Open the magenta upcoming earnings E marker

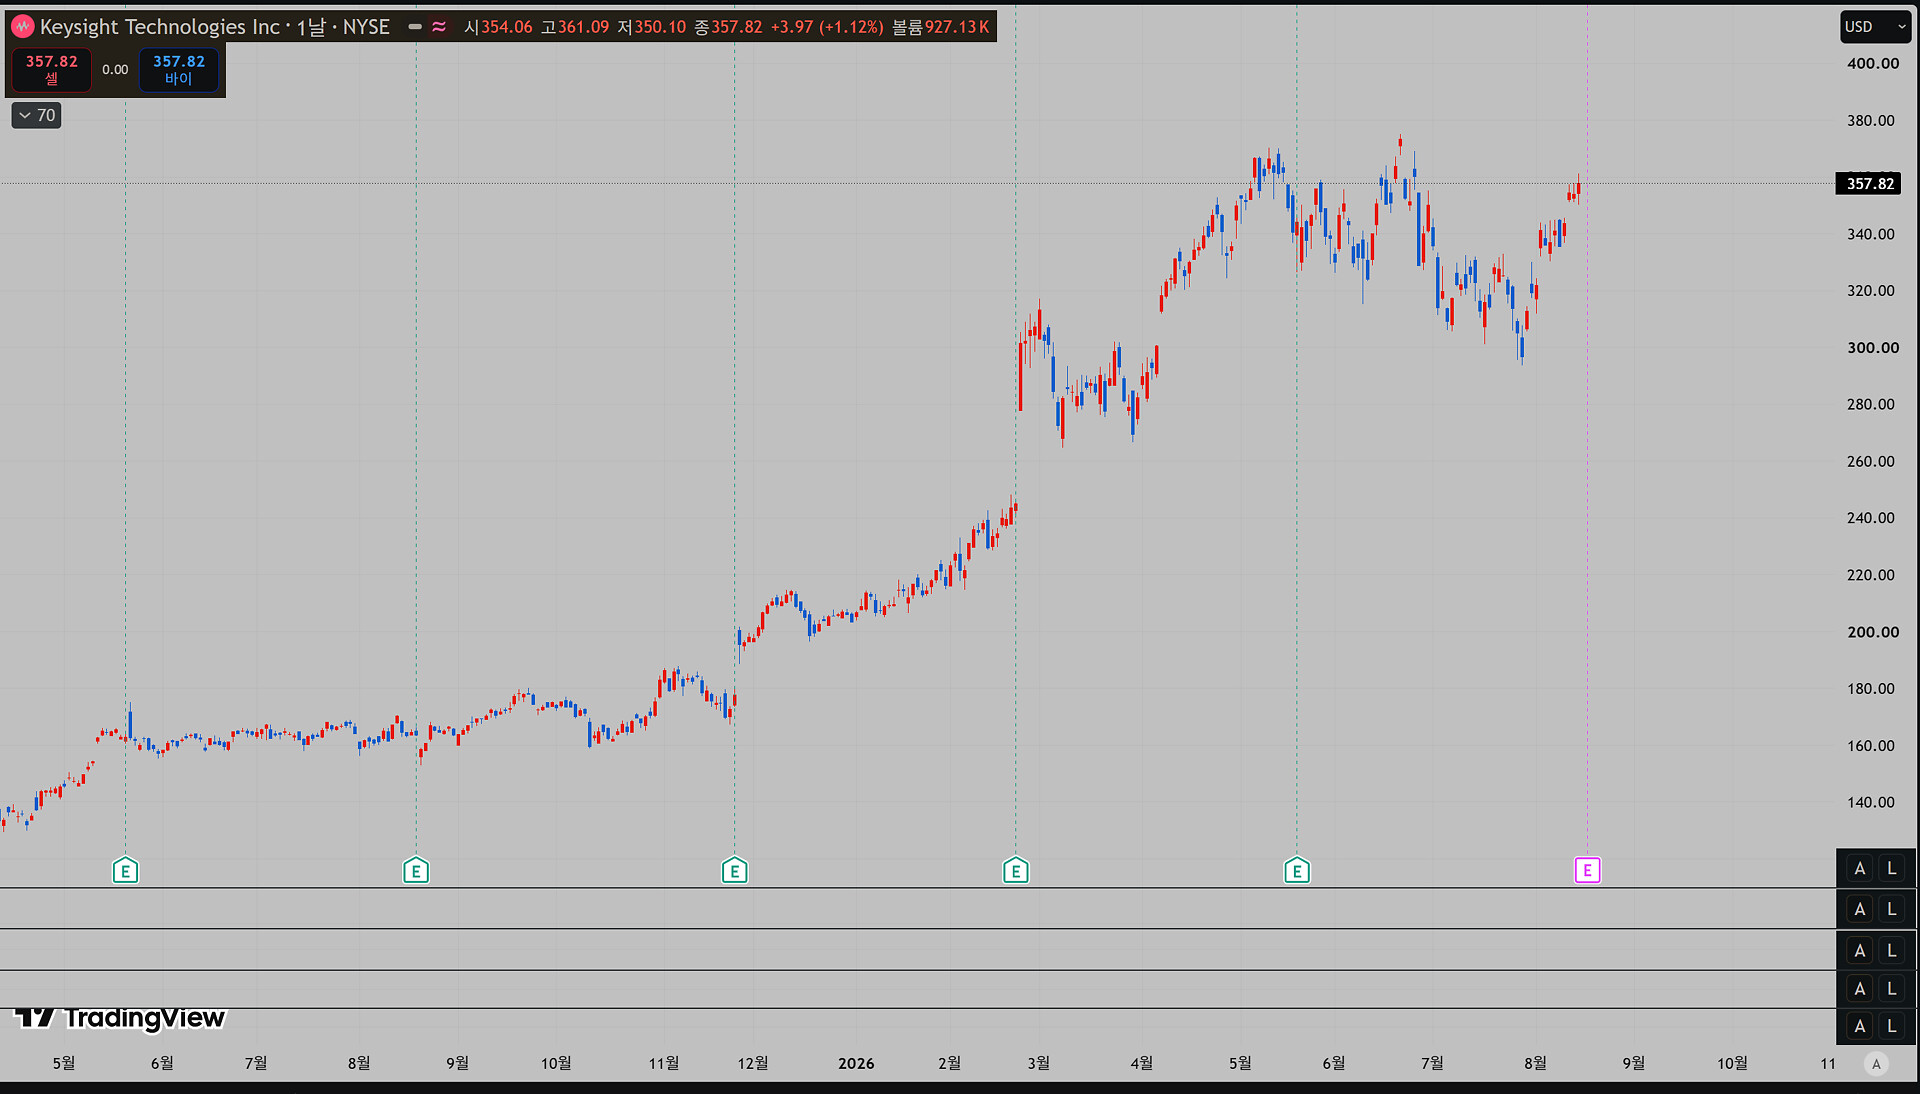coord(1587,870)
